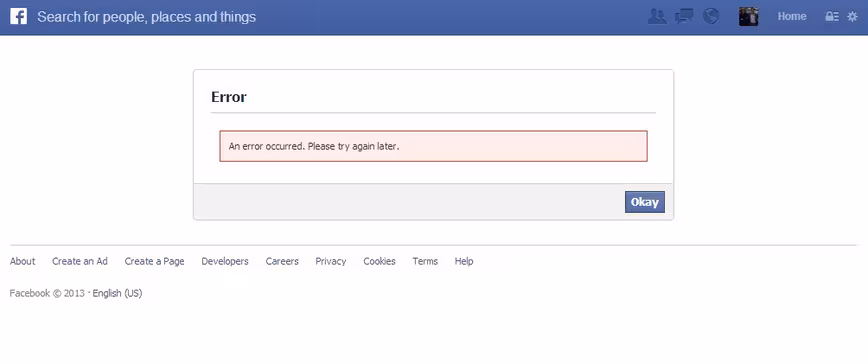Open the friend requests icon
This screenshot has height=364, width=868.
tap(657, 17)
